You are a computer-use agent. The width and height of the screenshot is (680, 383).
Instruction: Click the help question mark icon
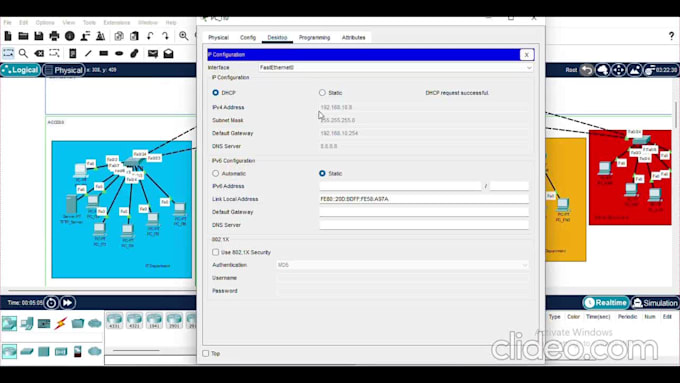click(671, 36)
